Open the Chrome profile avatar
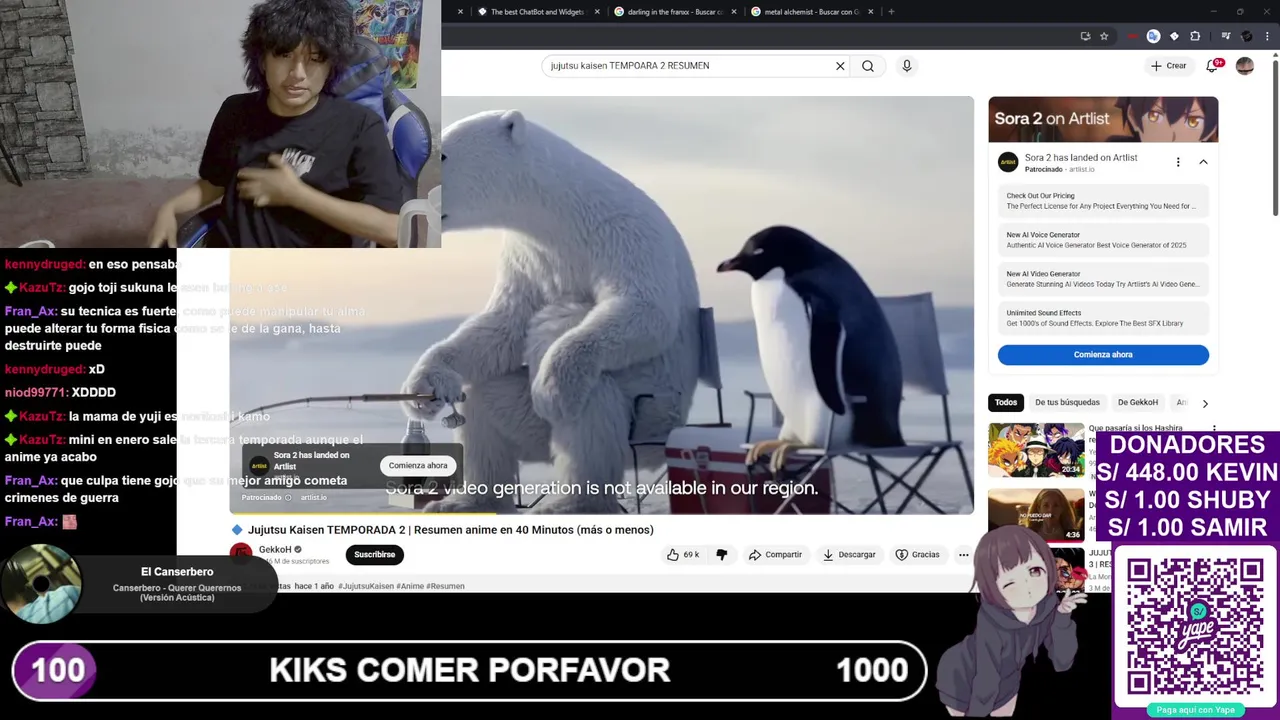The image size is (1280, 720). [1247, 36]
